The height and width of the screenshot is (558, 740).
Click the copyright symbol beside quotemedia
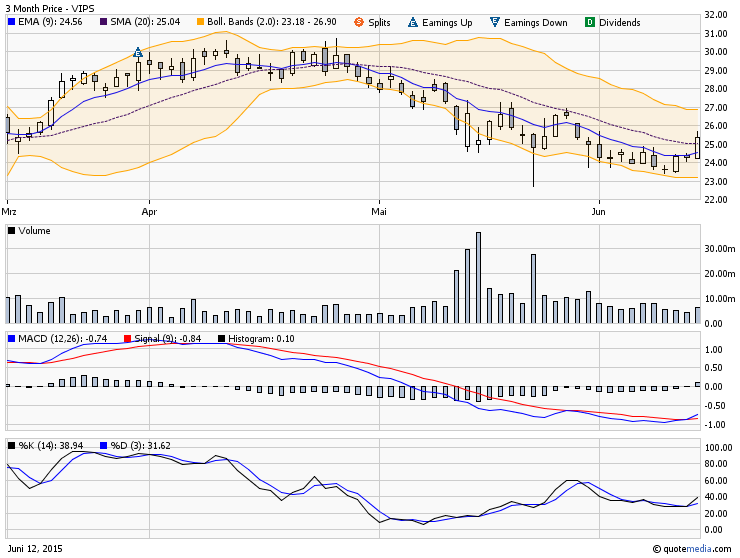tap(656, 548)
